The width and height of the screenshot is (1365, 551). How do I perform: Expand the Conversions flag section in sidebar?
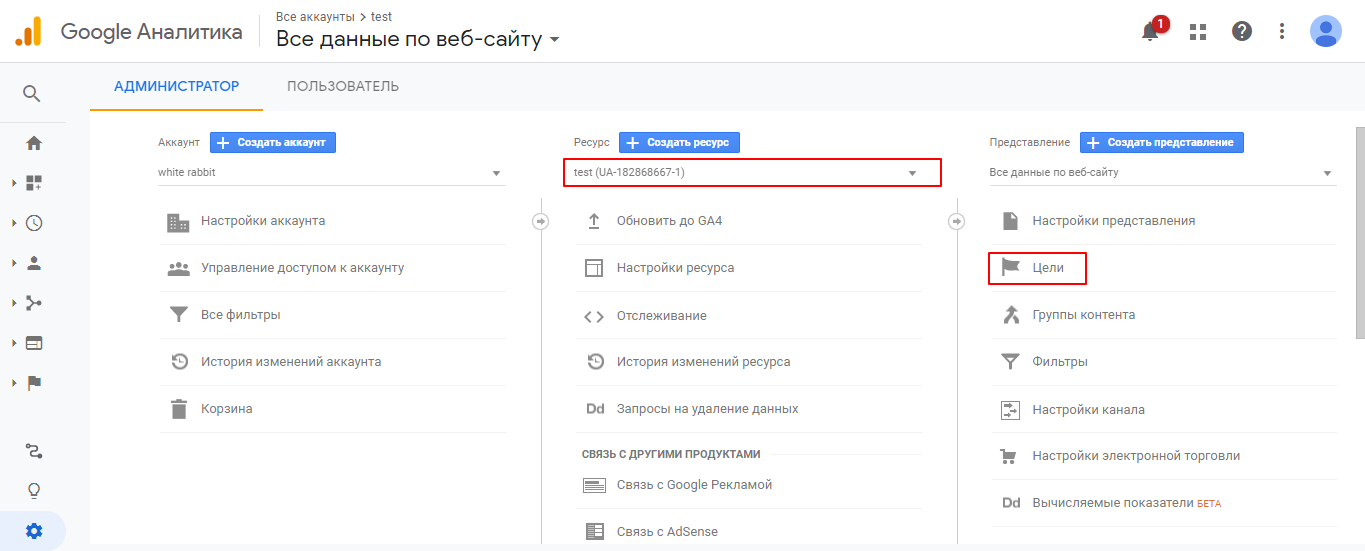pyautogui.click(x=34, y=383)
